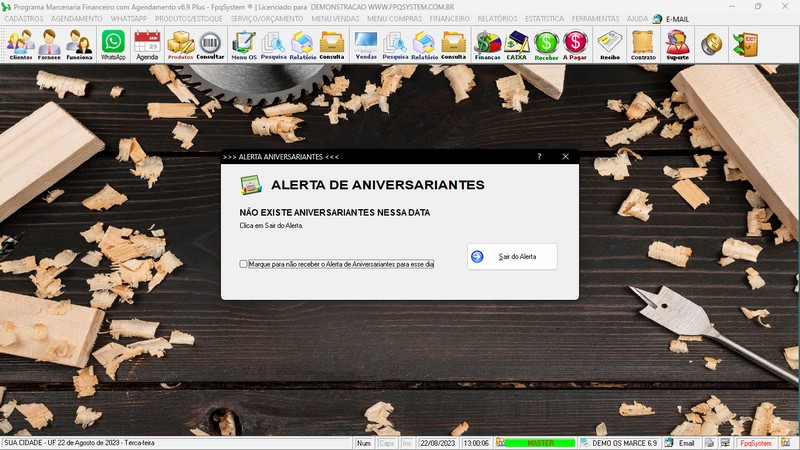
Task: Open the Contrato scroll icon
Action: pos(643,44)
